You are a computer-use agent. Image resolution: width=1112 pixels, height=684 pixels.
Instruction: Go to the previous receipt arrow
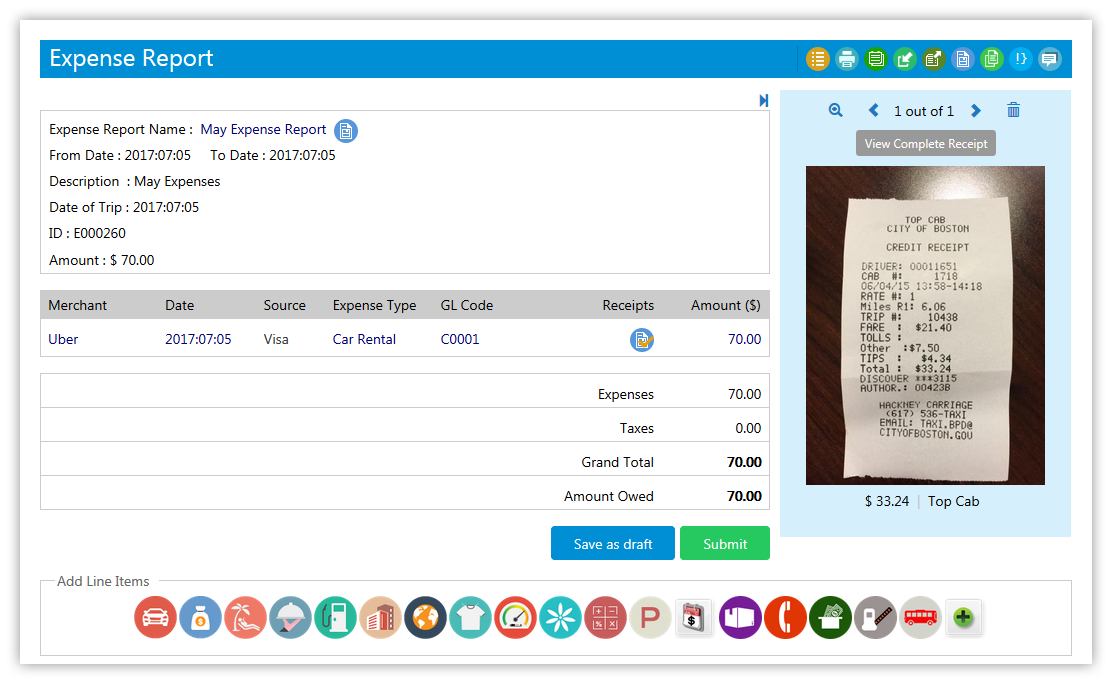pos(874,110)
